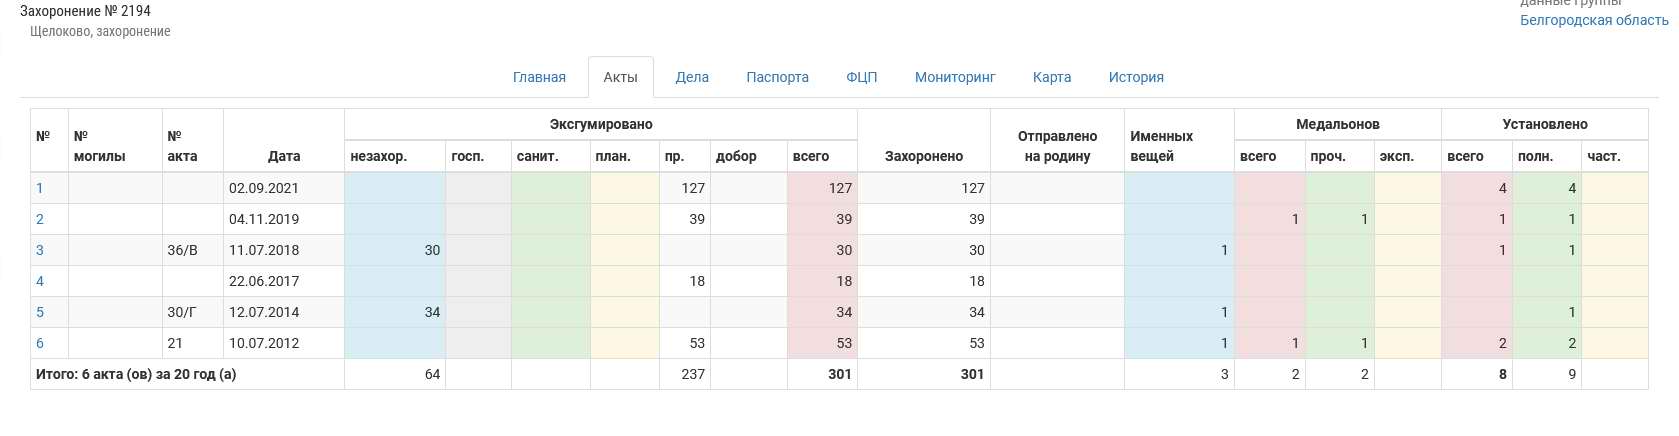Switch to the Дела tab
1679x436 pixels.
[692, 77]
